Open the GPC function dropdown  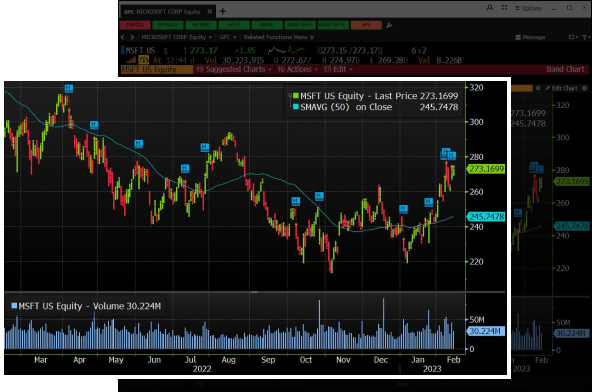coord(228,37)
